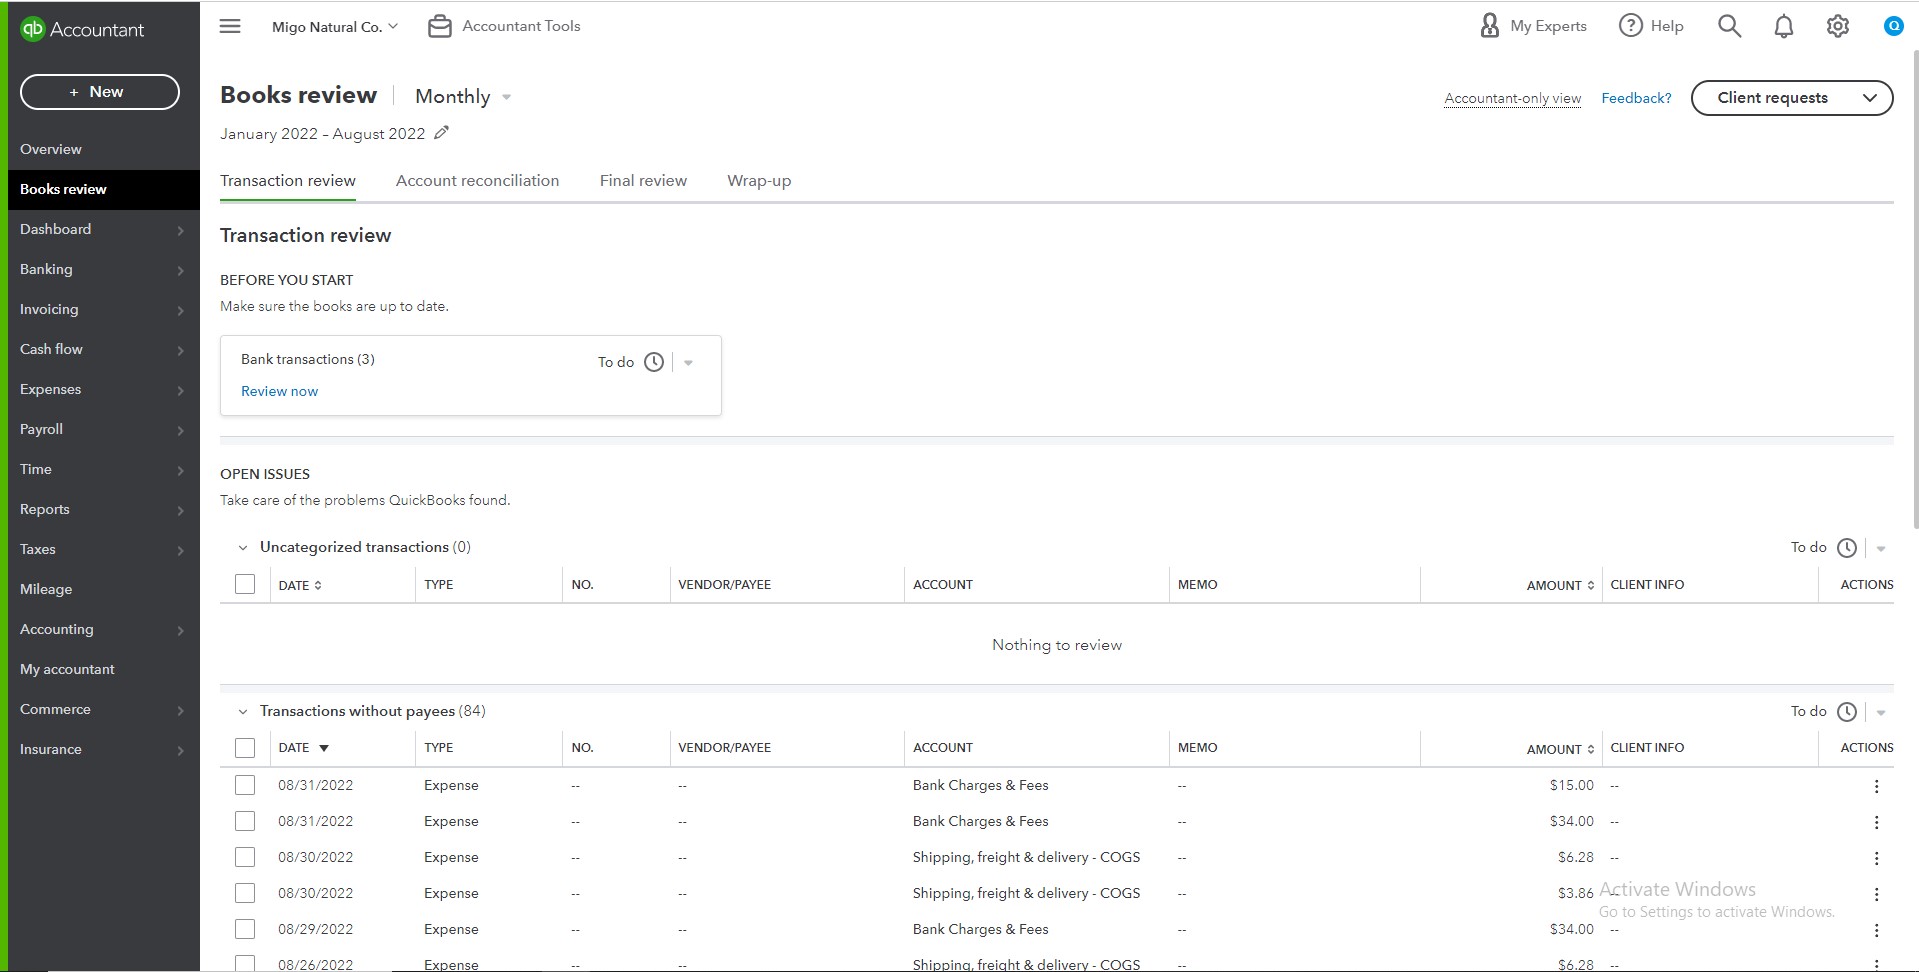Open actions menu for $3.86 expense row
Viewport: 1919px width, 972px height.
[x=1876, y=894]
